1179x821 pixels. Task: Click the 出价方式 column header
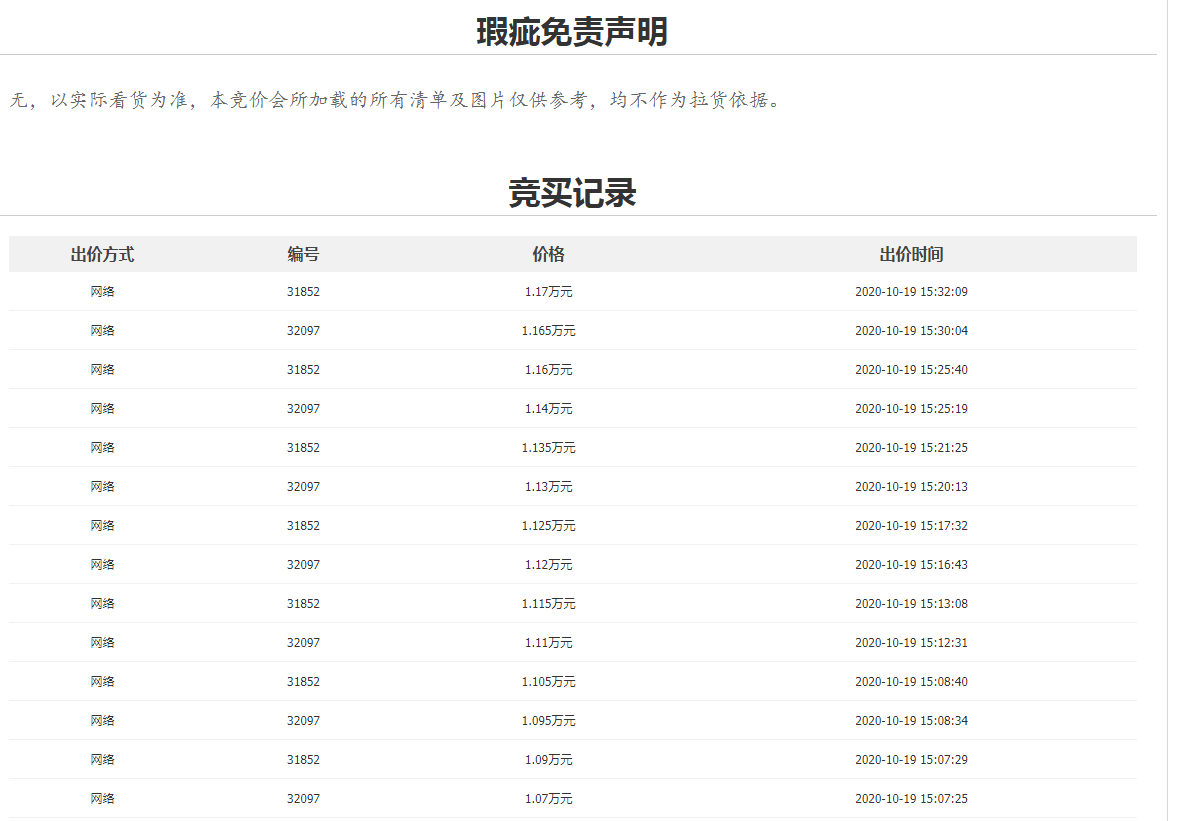pos(102,254)
